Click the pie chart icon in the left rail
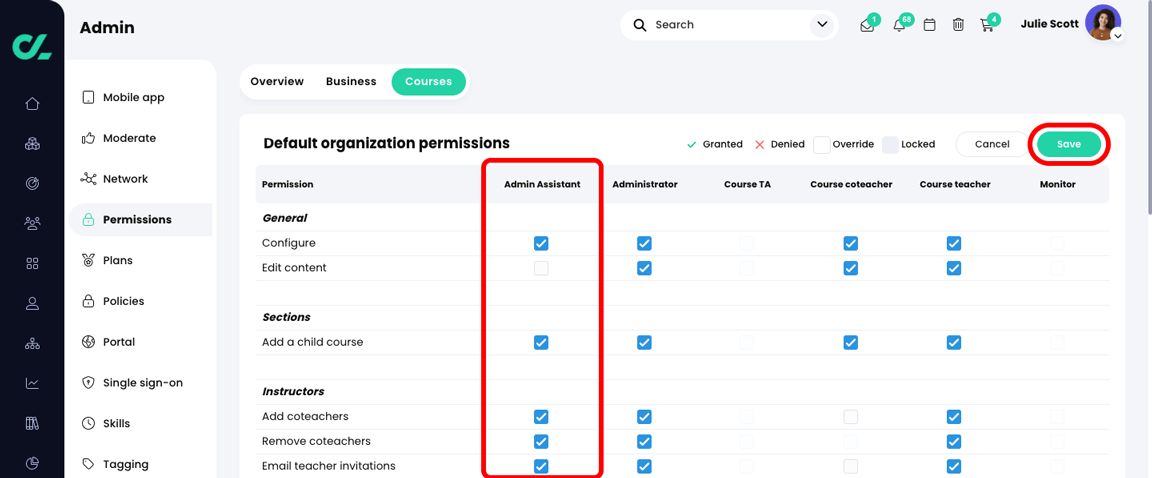The height and width of the screenshot is (478, 1152). 32,463
